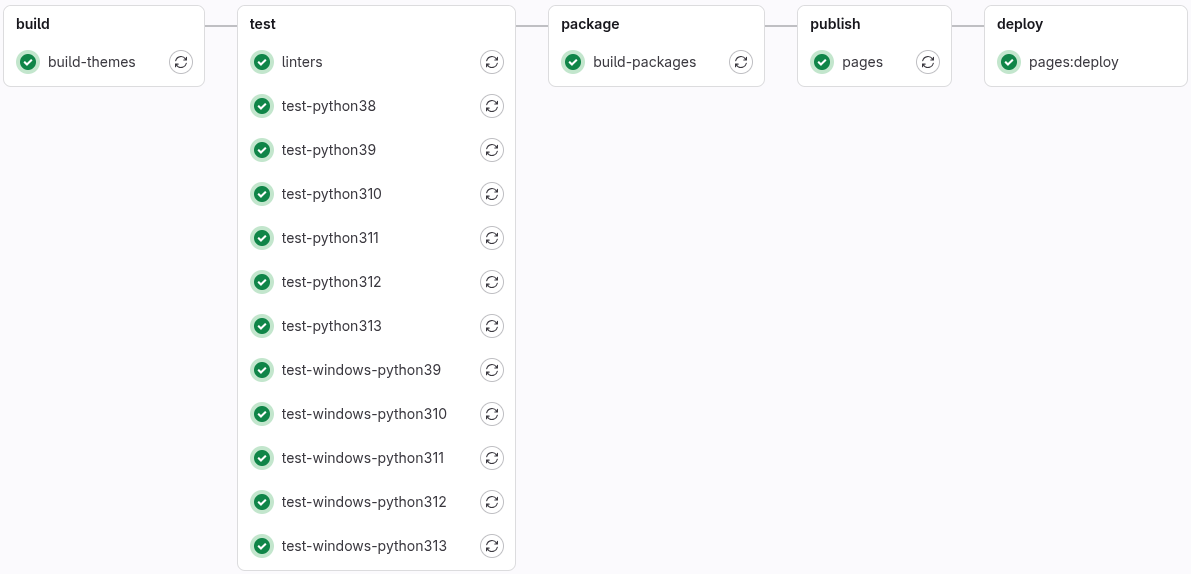
Task: Click the test stage heading
Action: tap(263, 24)
